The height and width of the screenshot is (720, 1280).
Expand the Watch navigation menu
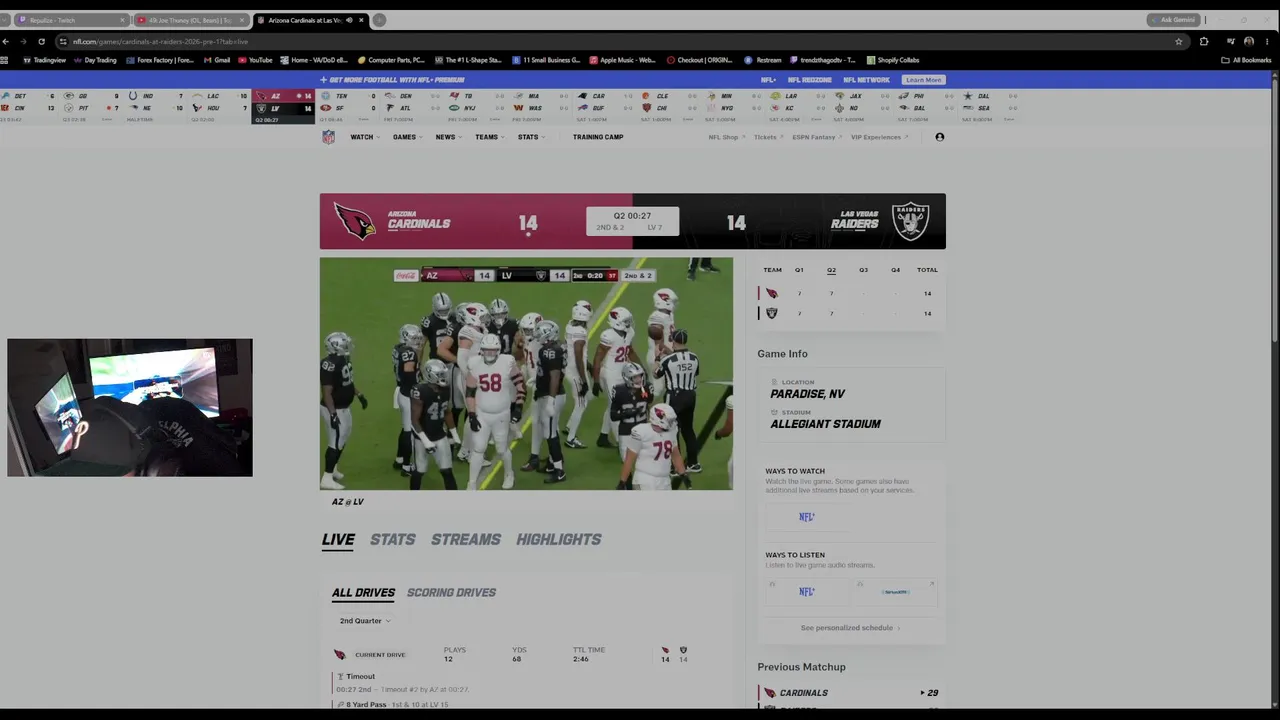coord(364,137)
